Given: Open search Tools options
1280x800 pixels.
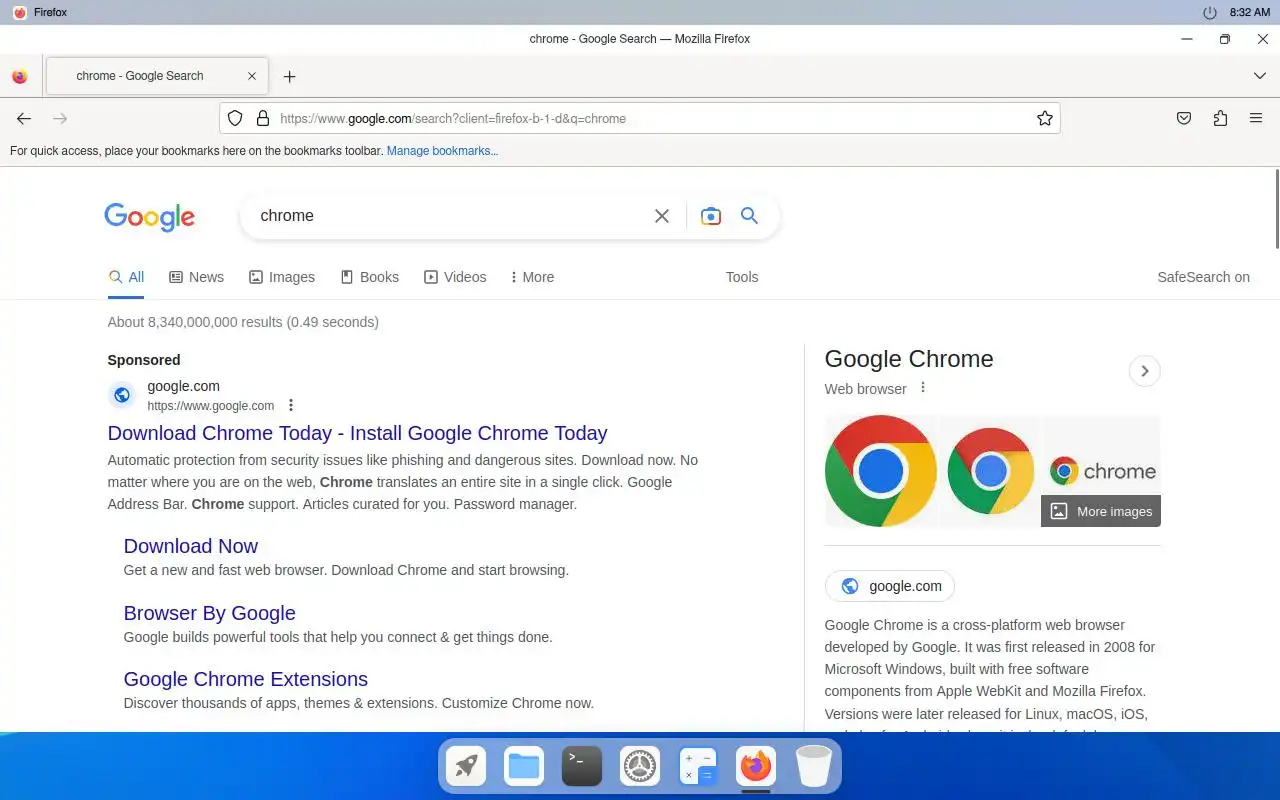Looking at the screenshot, I should (x=742, y=277).
